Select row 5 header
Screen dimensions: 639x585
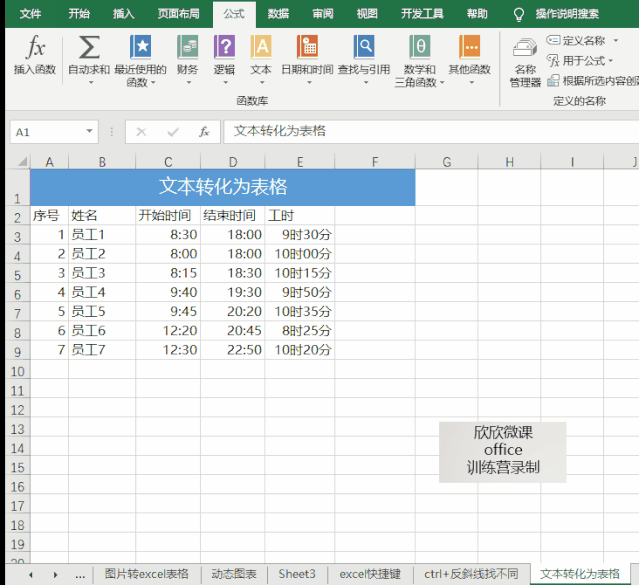(x=18, y=274)
